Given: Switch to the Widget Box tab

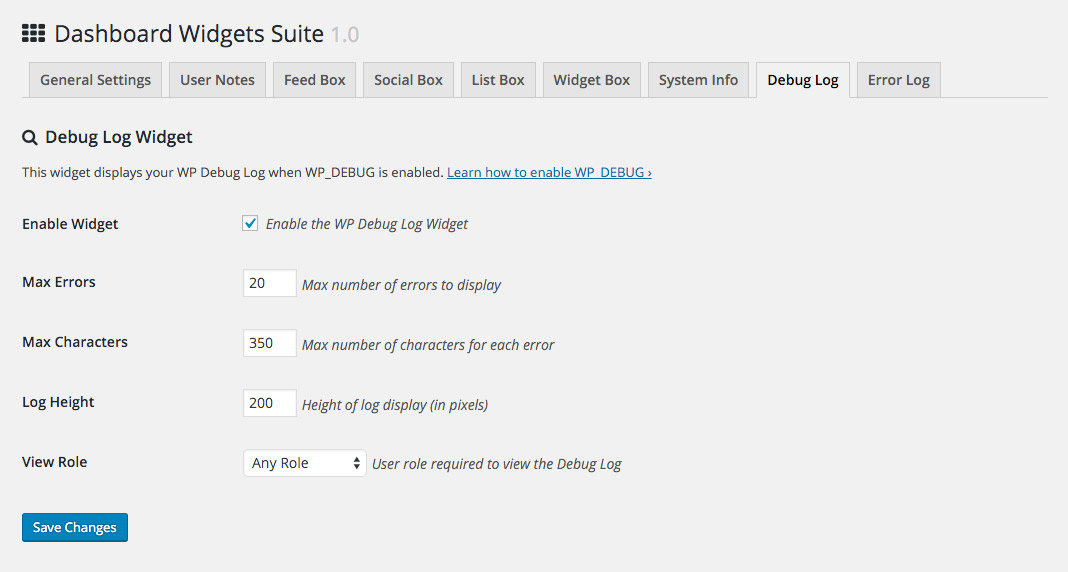Looking at the screenshot, I should 592,80.
